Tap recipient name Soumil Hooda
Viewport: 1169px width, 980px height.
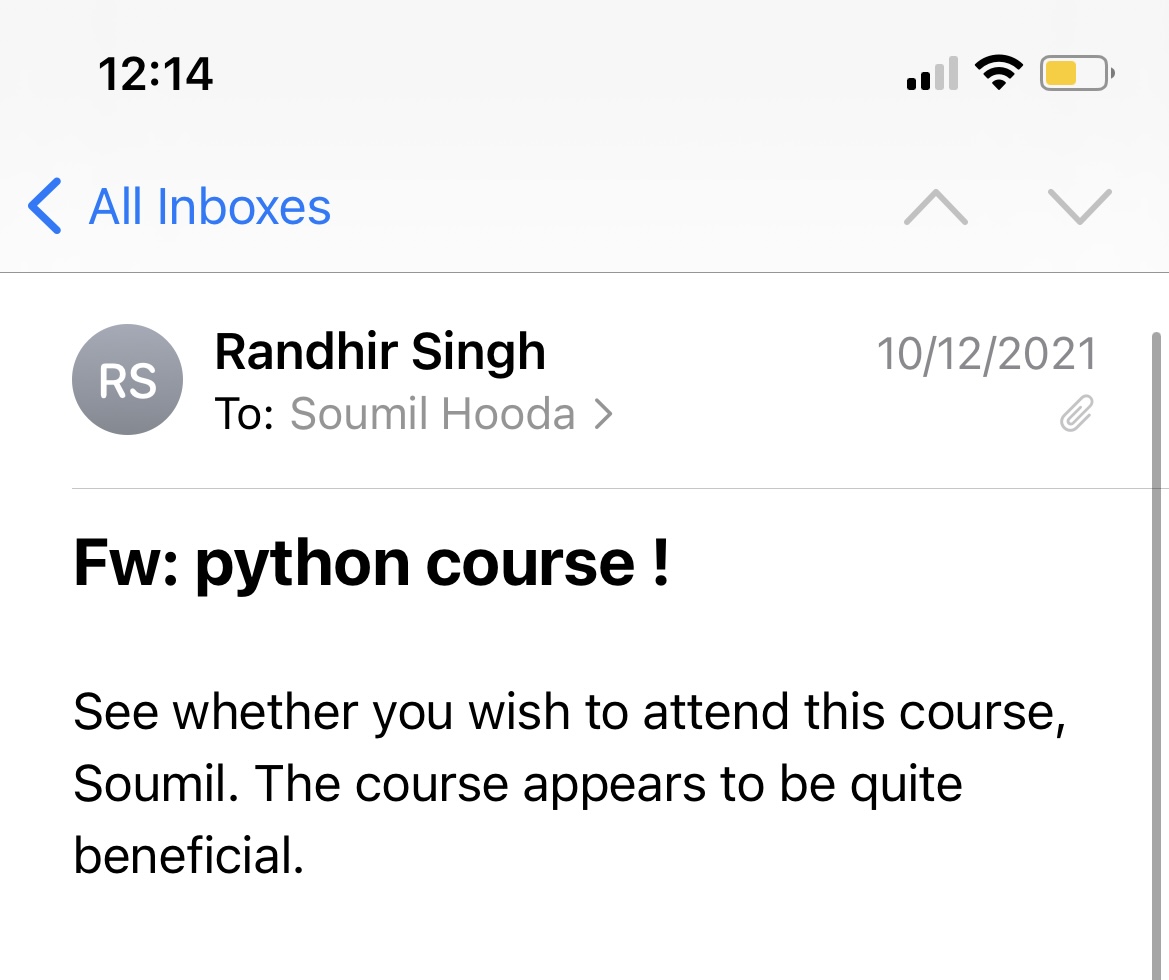pos(432,414)
